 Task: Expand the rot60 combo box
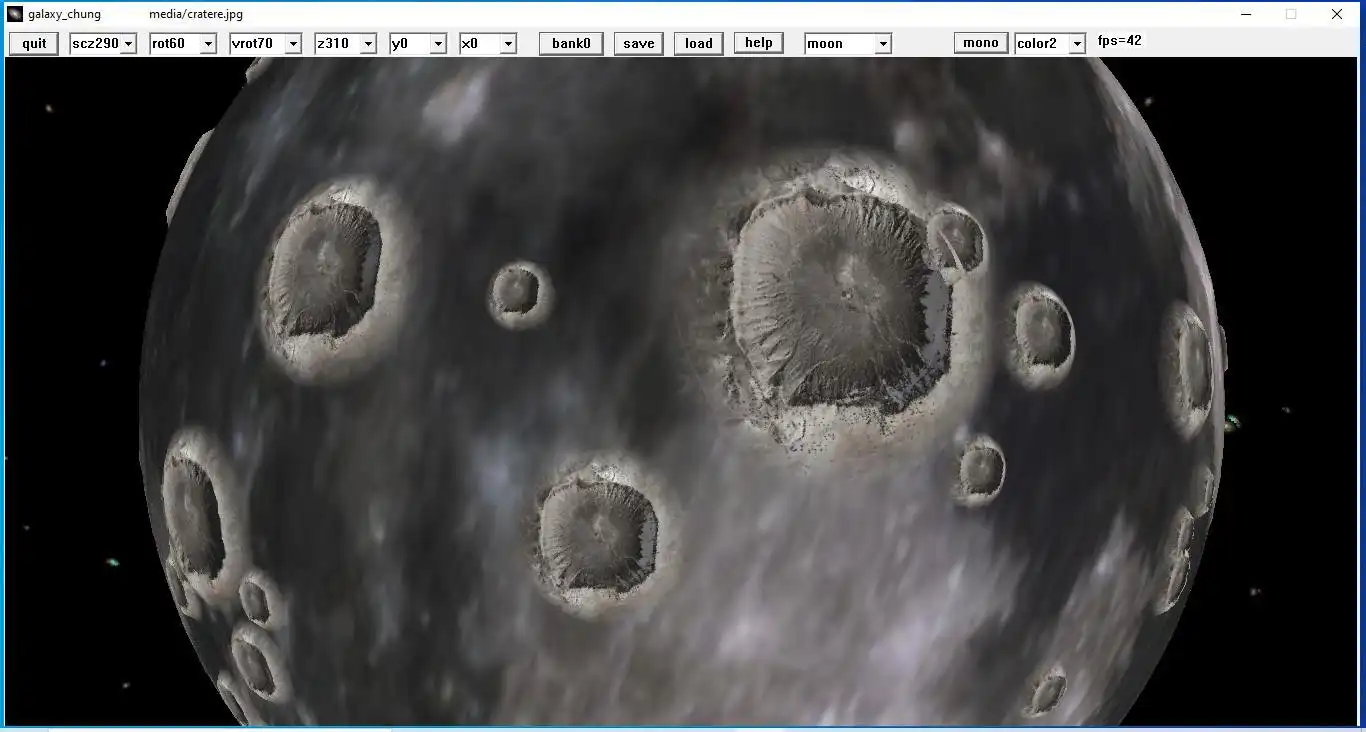pos(183,43)
